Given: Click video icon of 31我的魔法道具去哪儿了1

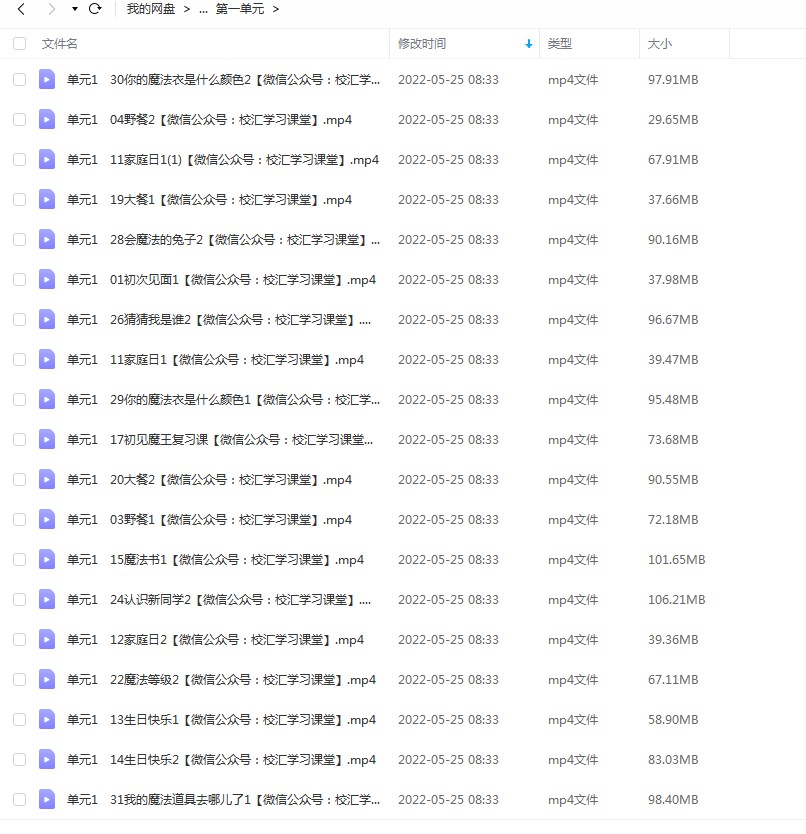Looking at the screenshot, I should tap(47, 799).
